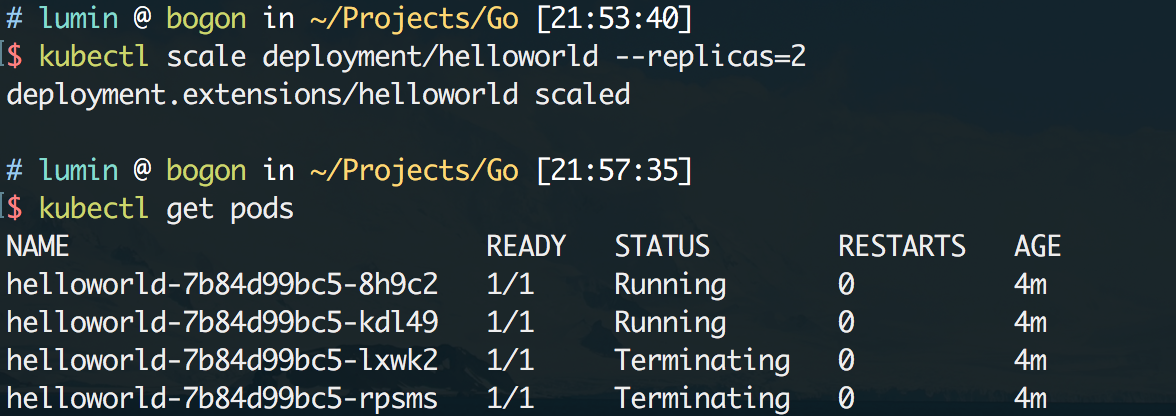Click the RESTARTS column header
The height and width of the screenshot is (416, 1176).
click(902, 246)
